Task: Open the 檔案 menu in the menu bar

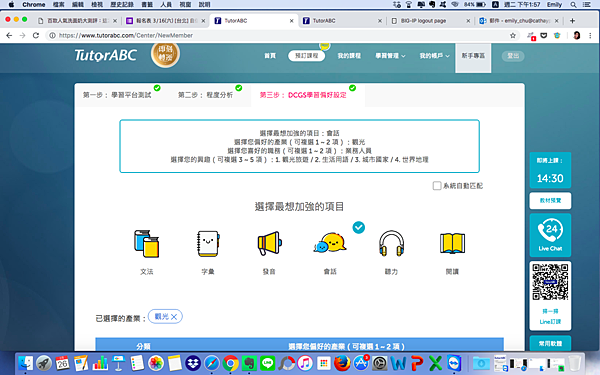Action: pyautogui.click(x=59, y=5)
